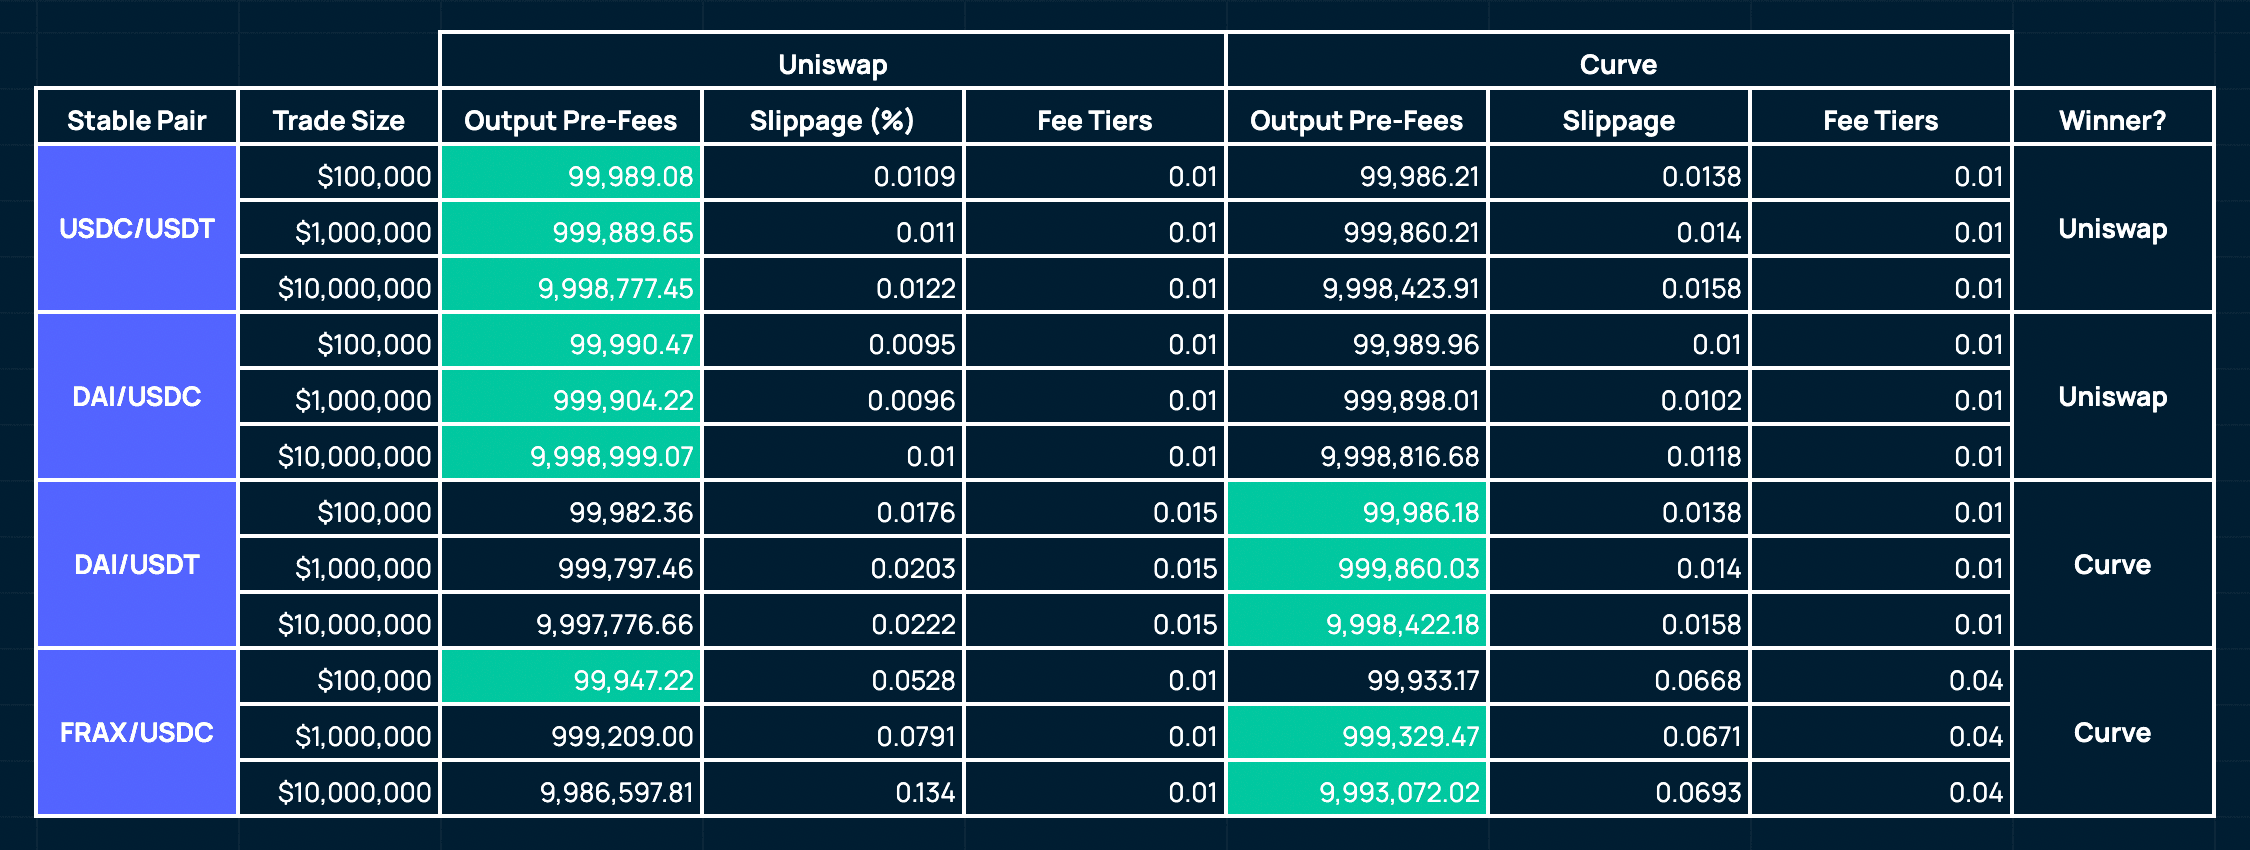Viewport: 2250px width, 850px height.
Task: Click the 9,998,777.45 output cell
Action: [571, 286]
